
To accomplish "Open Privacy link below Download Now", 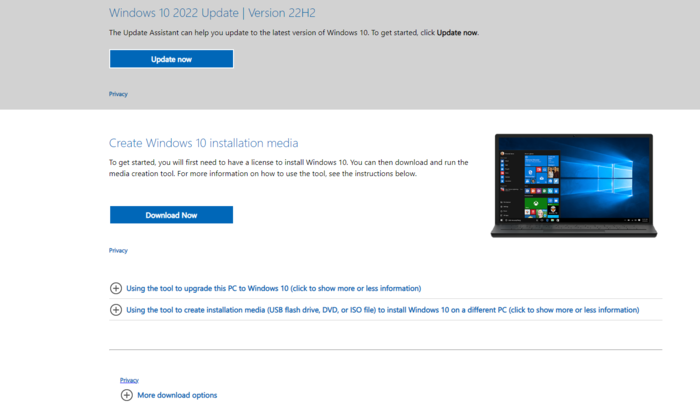I will [x=118, y=250].
